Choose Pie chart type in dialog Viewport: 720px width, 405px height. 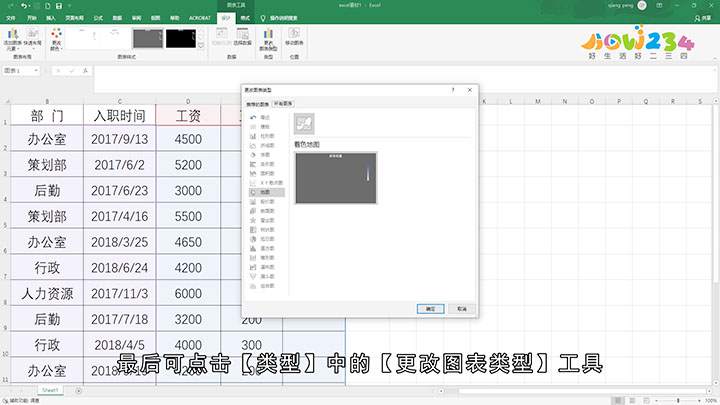(265, 155)
